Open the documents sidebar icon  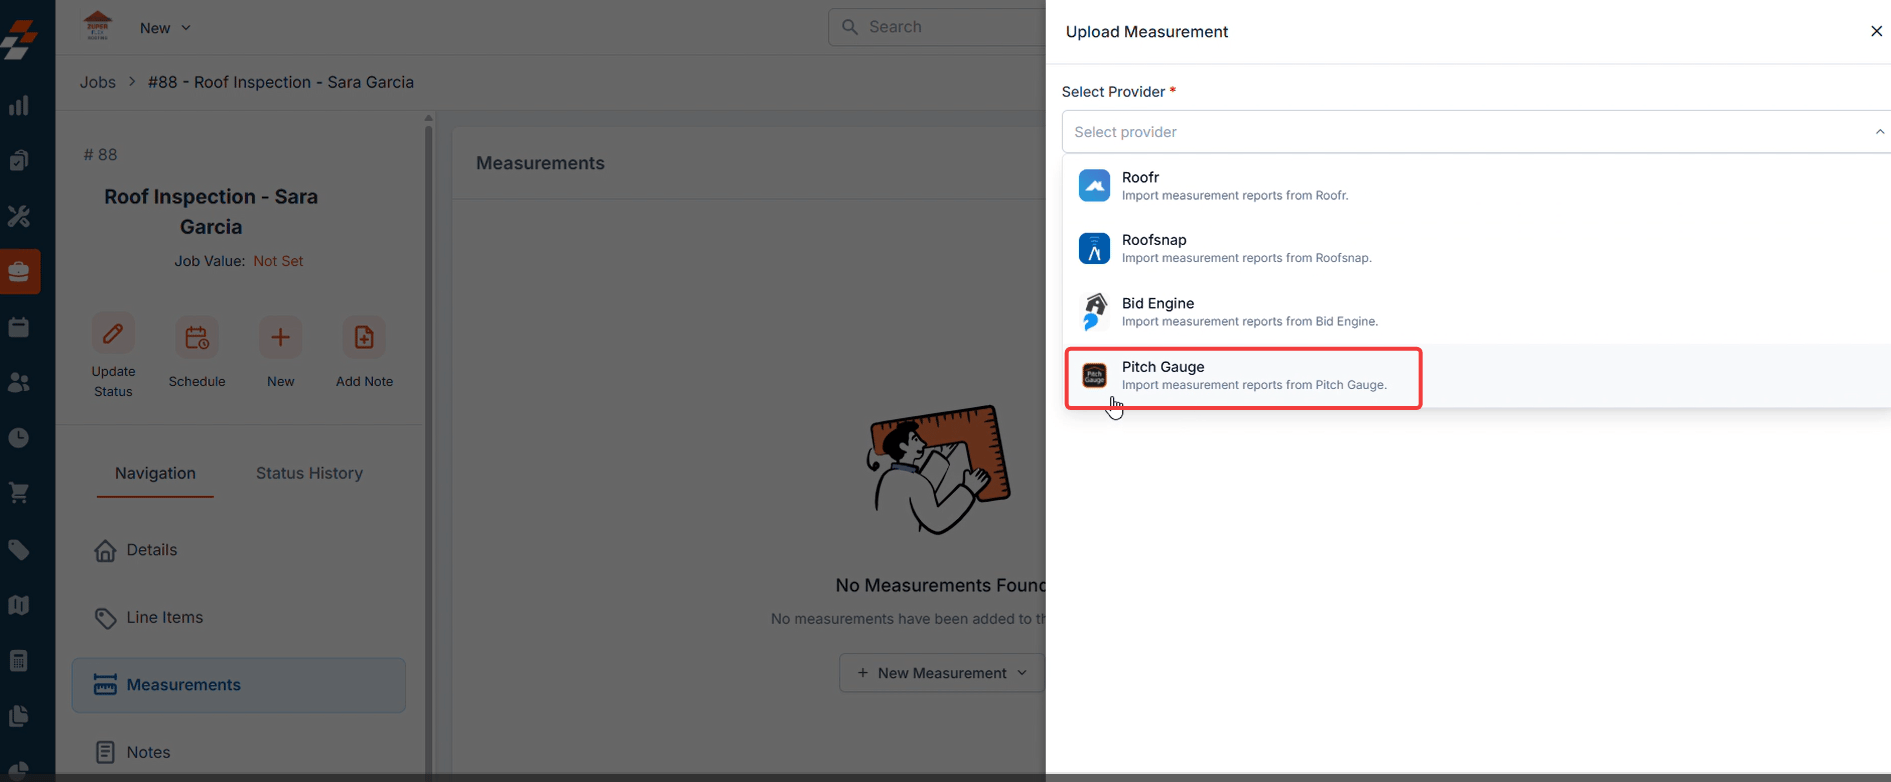[19, 716]
